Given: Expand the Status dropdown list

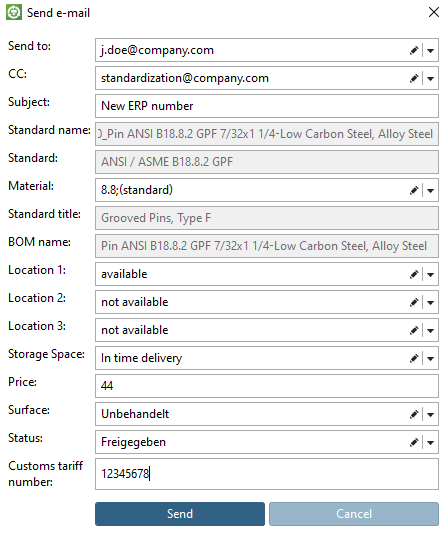Looking at the screenshot, I should [430, 442].
